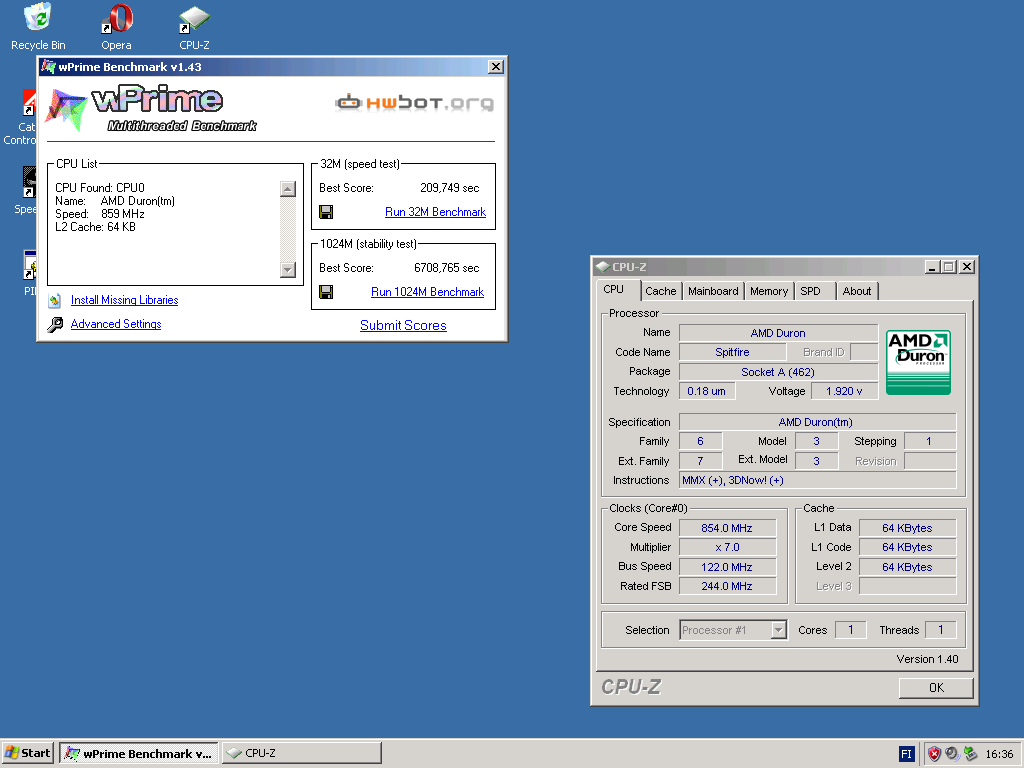The image size is (1024, 768).
Task: Click the Rated FSB value 244.0 MHz
Action: [x=728, y=586]
